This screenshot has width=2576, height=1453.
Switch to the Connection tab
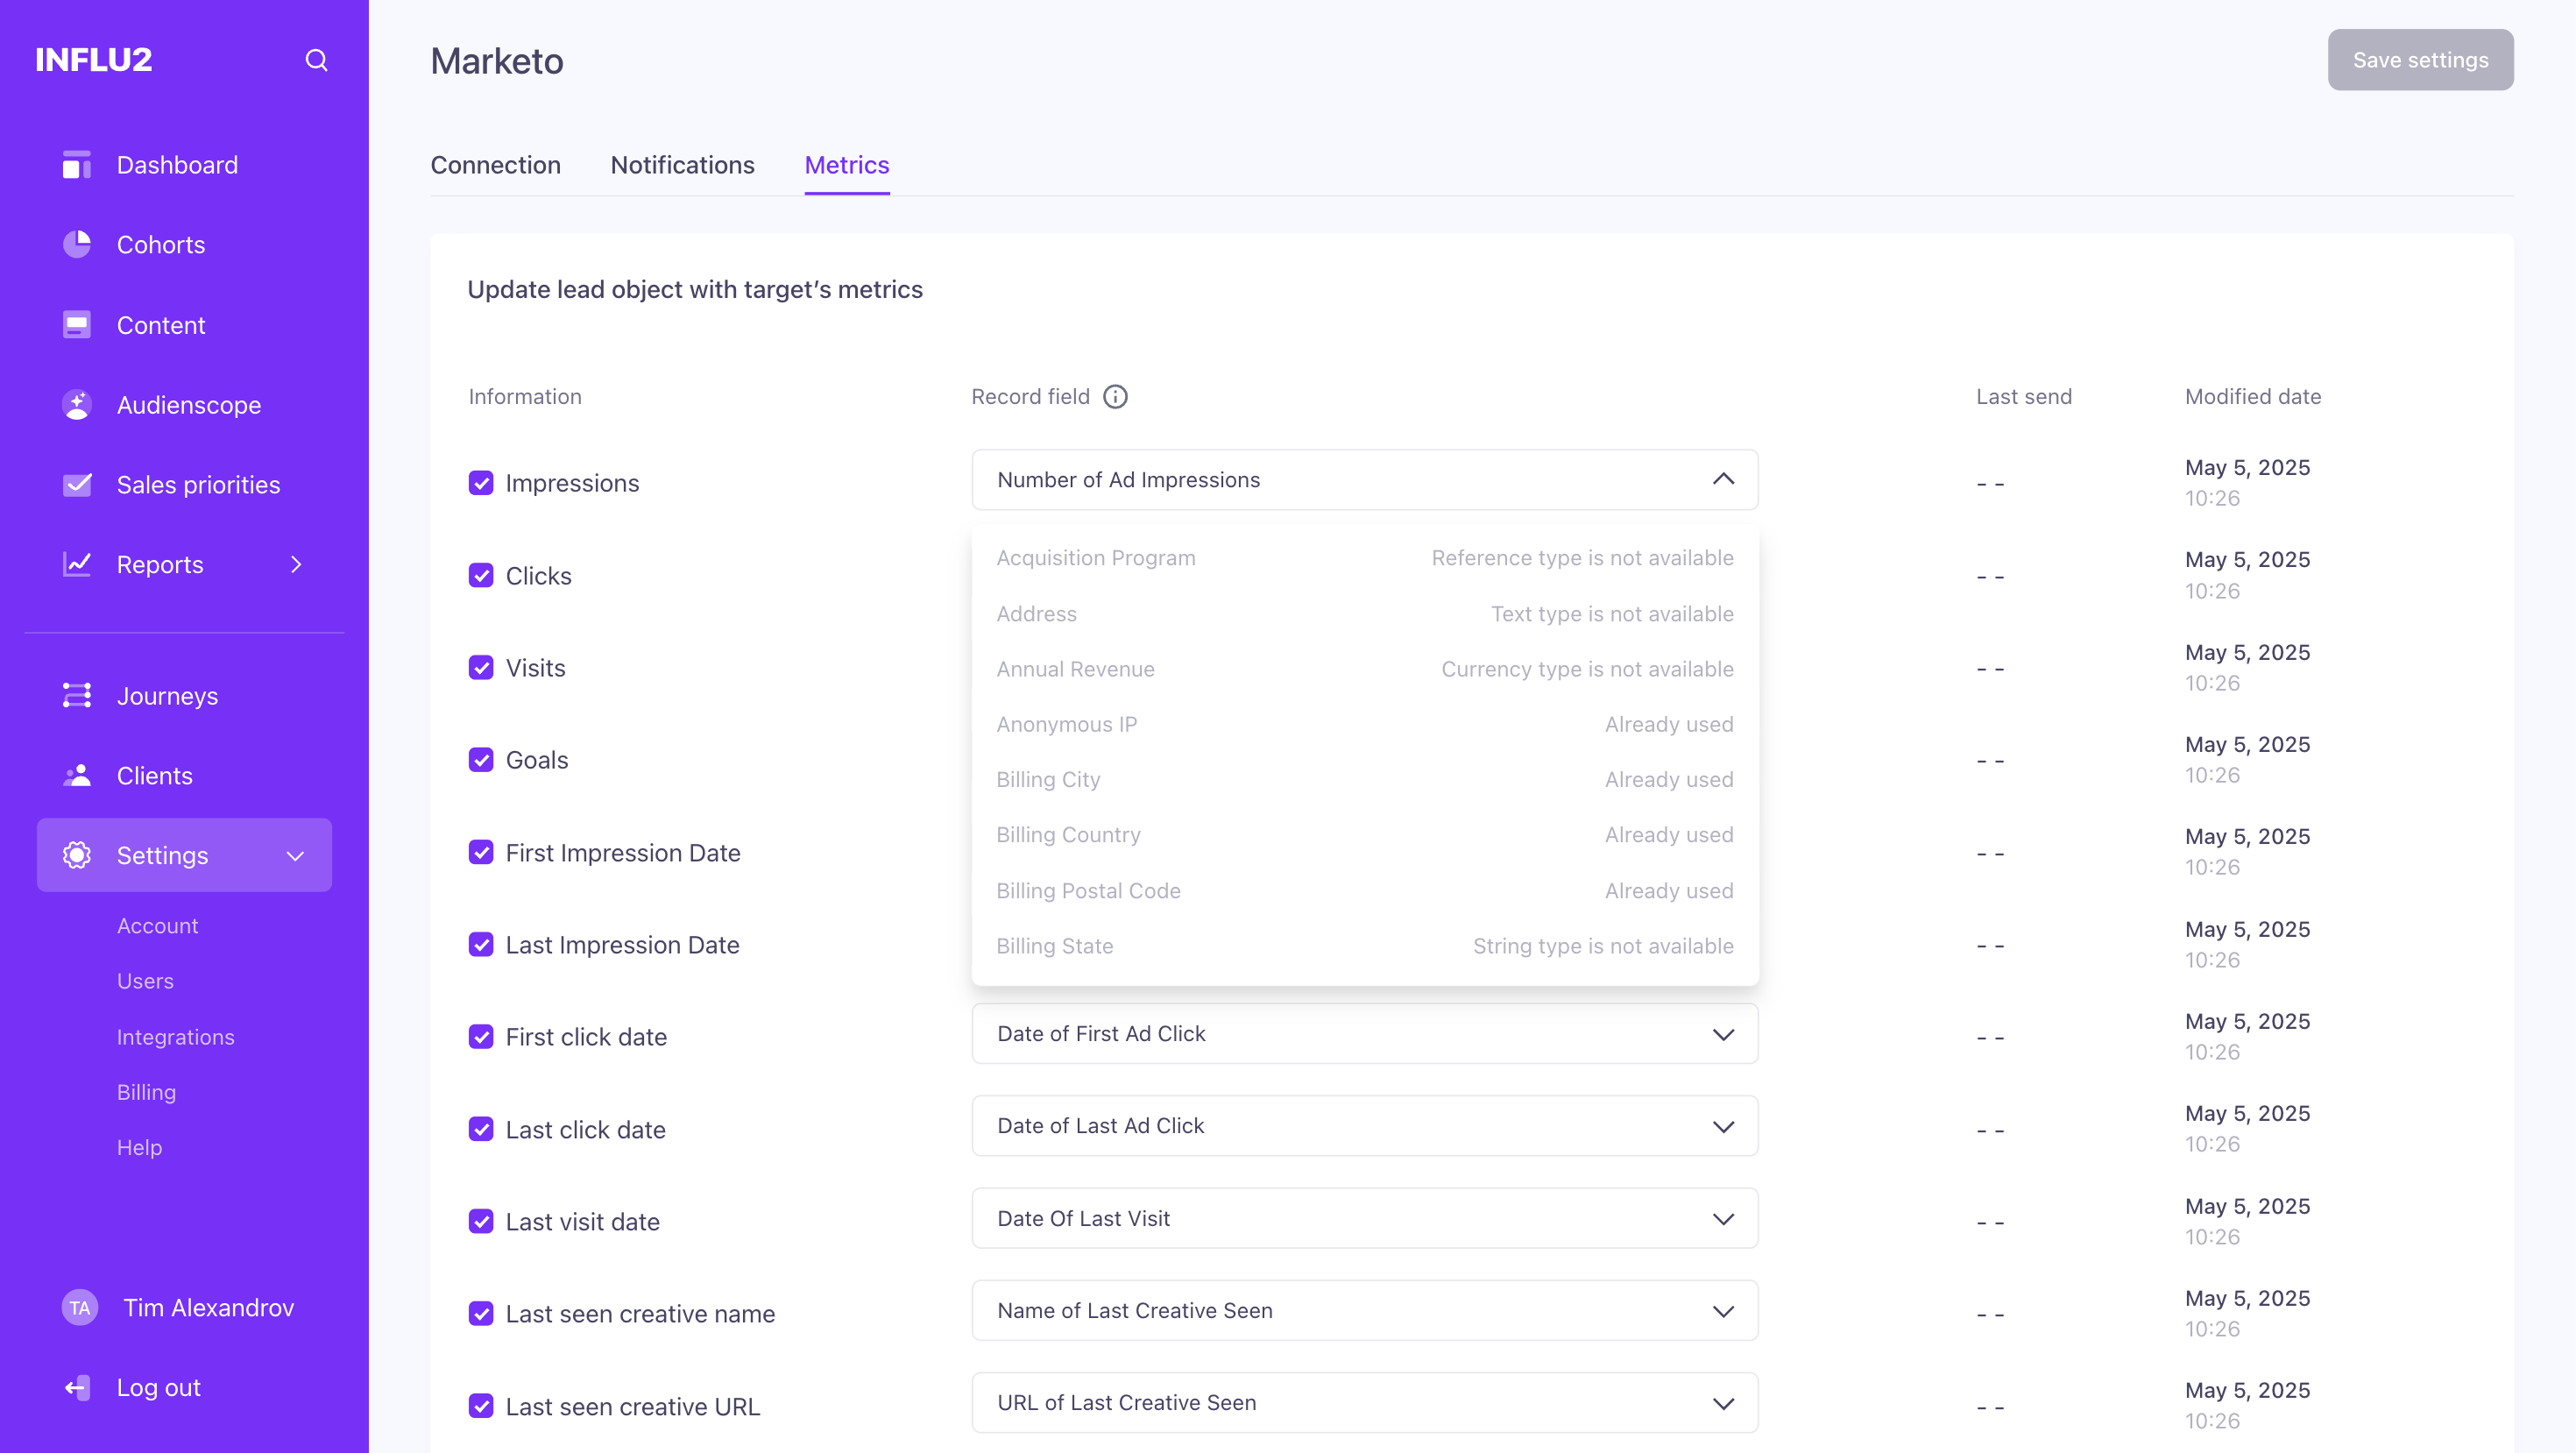tap(496, 165)
